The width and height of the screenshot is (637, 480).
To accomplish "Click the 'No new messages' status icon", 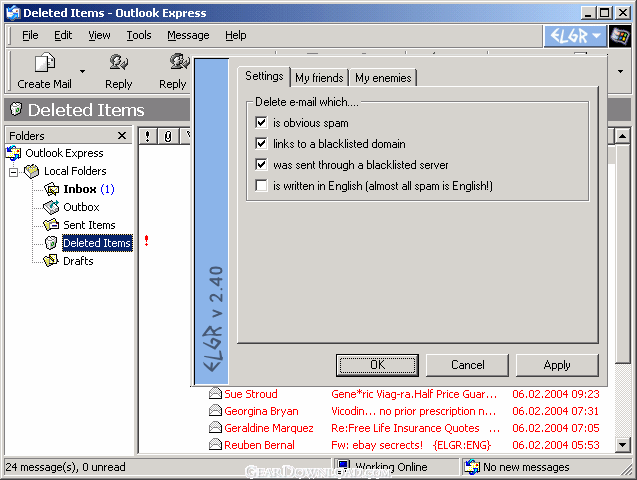I will pos(472,467).
